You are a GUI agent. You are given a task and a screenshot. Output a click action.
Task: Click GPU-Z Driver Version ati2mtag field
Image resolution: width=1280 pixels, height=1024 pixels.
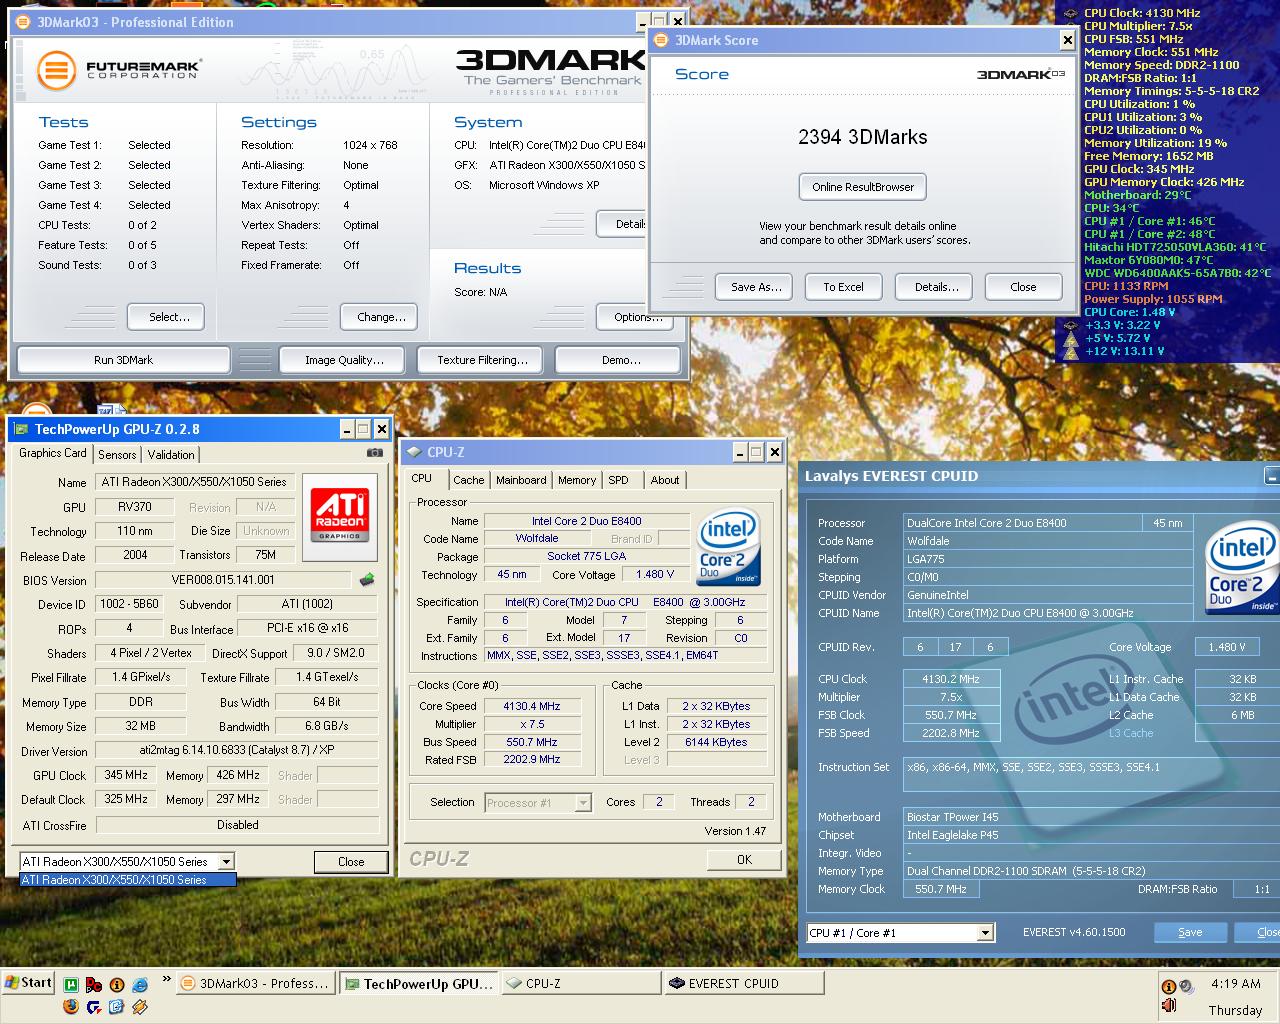[237, 751]
